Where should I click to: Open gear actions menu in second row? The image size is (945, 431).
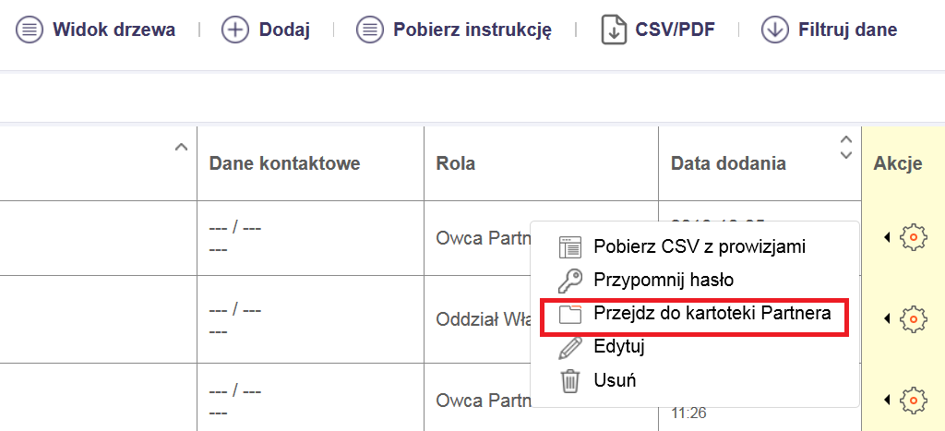(x=912, y=319)
